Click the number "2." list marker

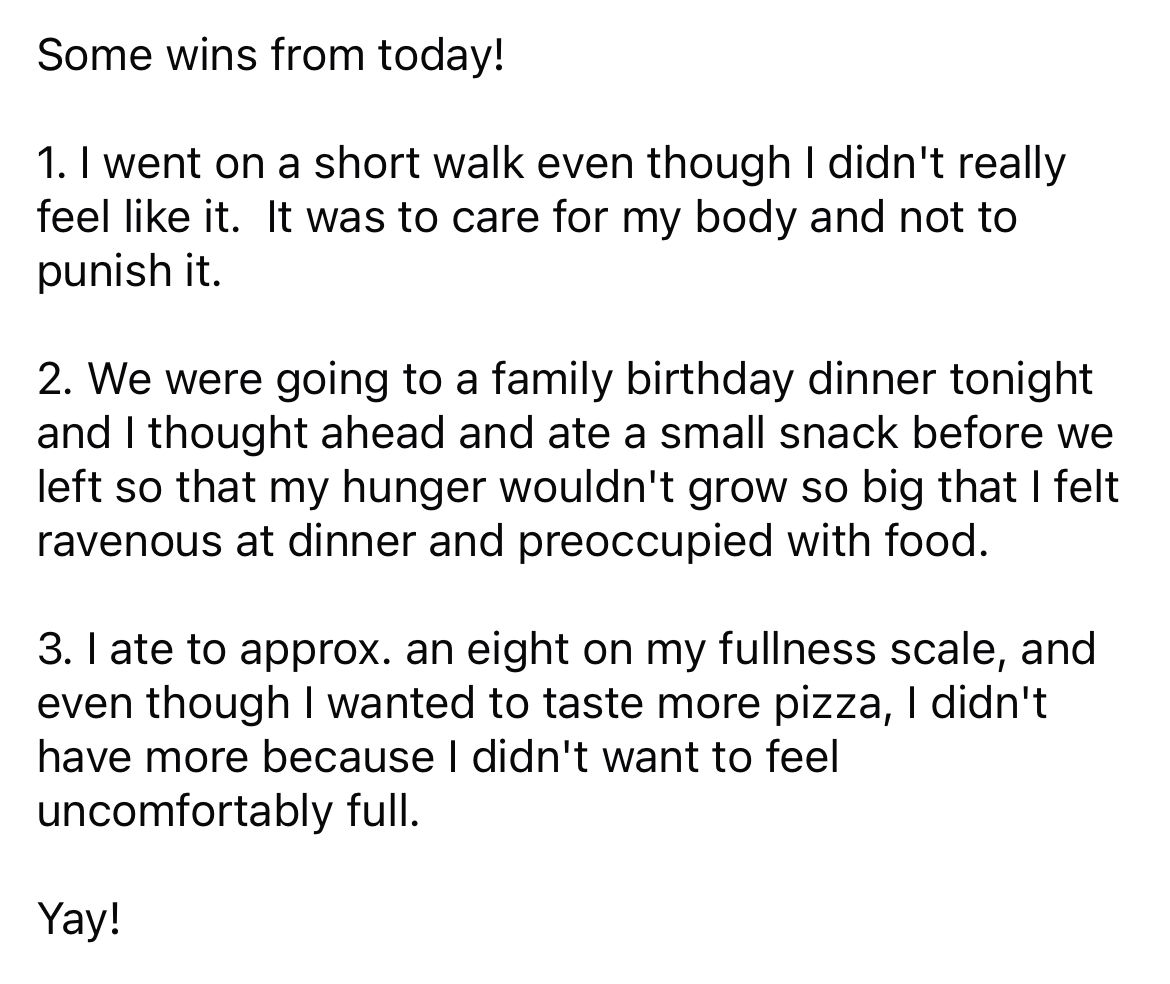point(59,381)
